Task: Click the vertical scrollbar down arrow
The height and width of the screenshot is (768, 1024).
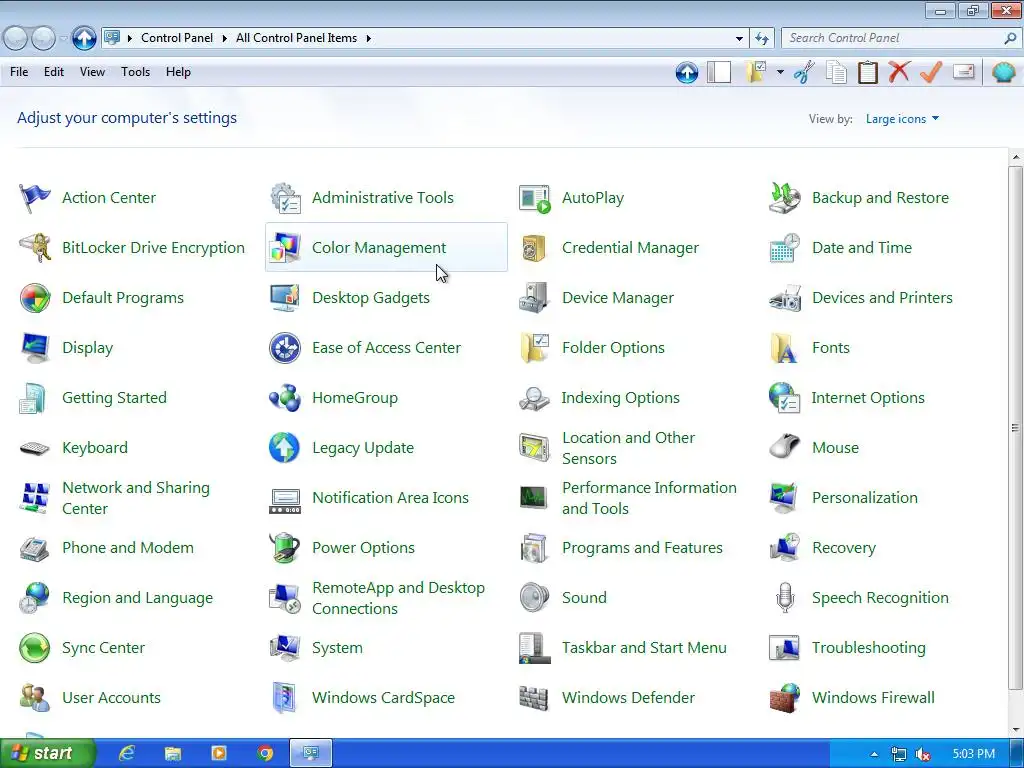Action: point(1016,730)
